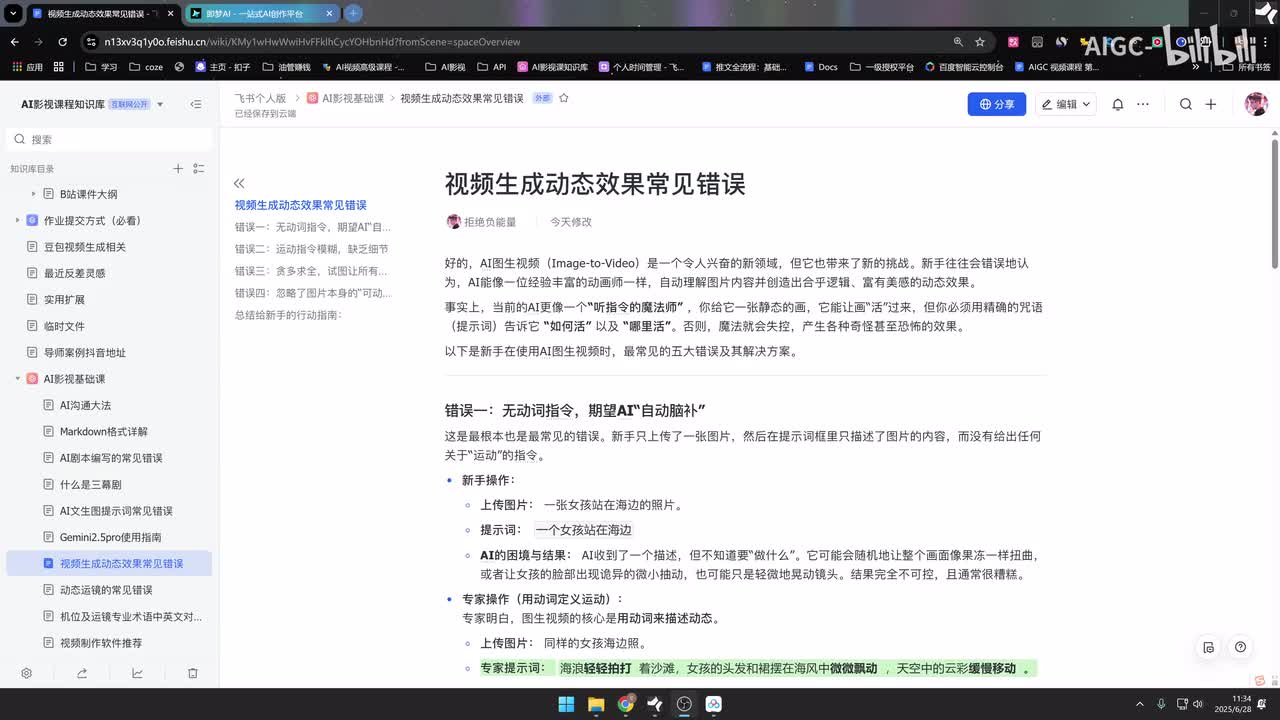Open the document catalog floating icon
This screenshot has width=1280, height=720.
click(1209, 647)
